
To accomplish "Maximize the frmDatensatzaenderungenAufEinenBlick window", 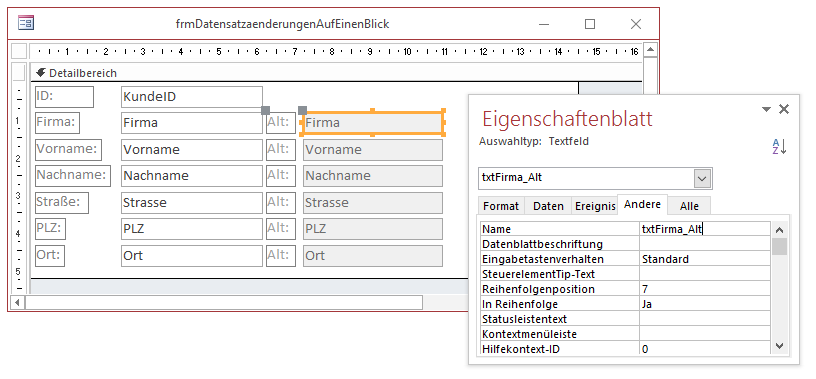I will point(590,24).
